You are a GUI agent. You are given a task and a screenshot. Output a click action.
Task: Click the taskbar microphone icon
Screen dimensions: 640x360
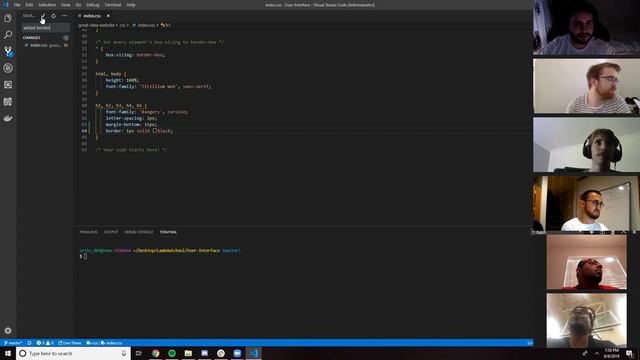tap(124, 353)
